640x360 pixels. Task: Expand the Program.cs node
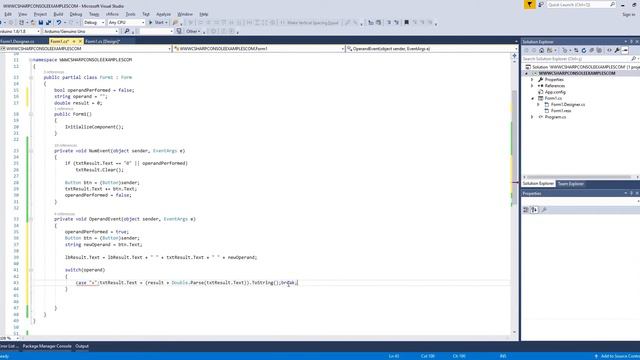pyautogui.click(x=532, y=117)
